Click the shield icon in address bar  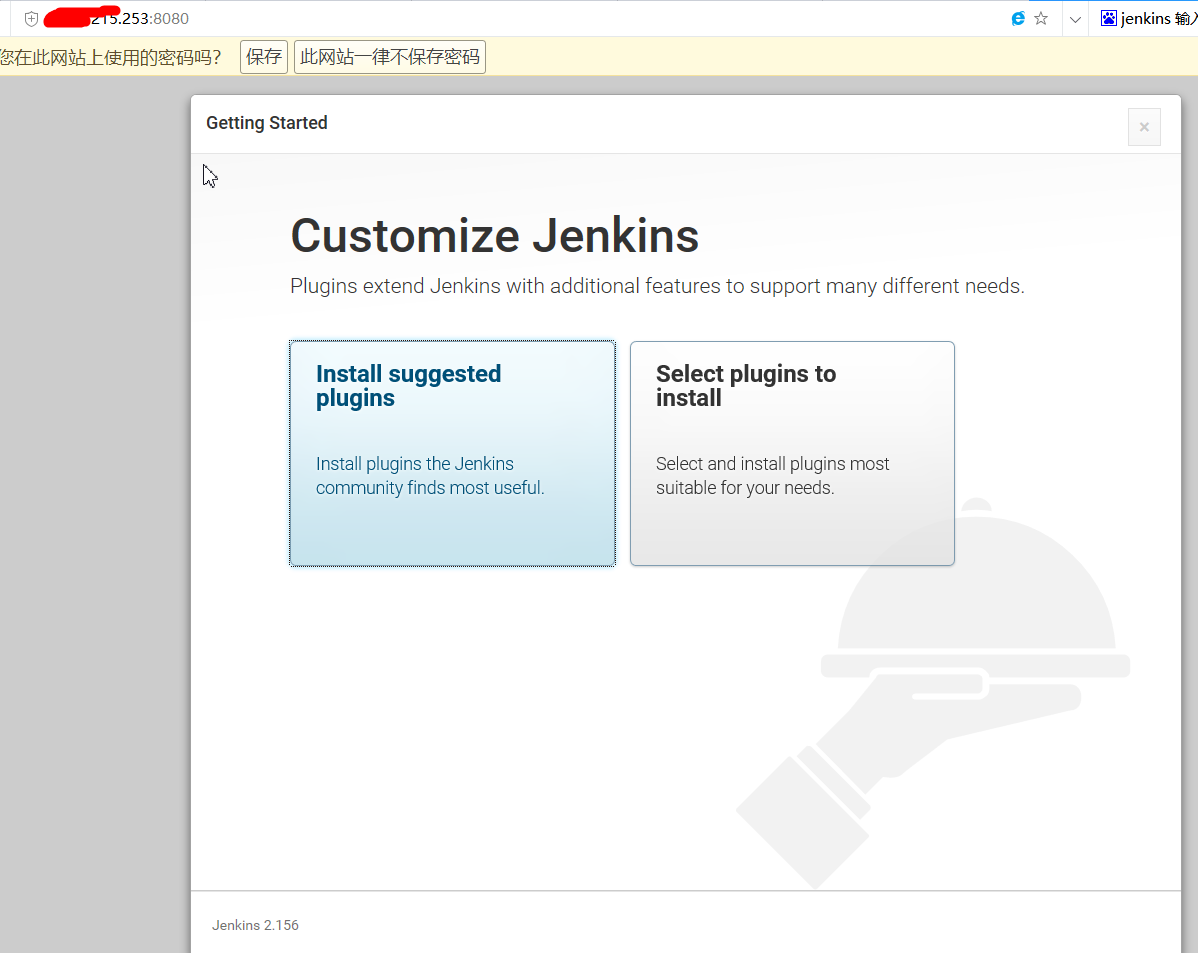coord(31,19)
